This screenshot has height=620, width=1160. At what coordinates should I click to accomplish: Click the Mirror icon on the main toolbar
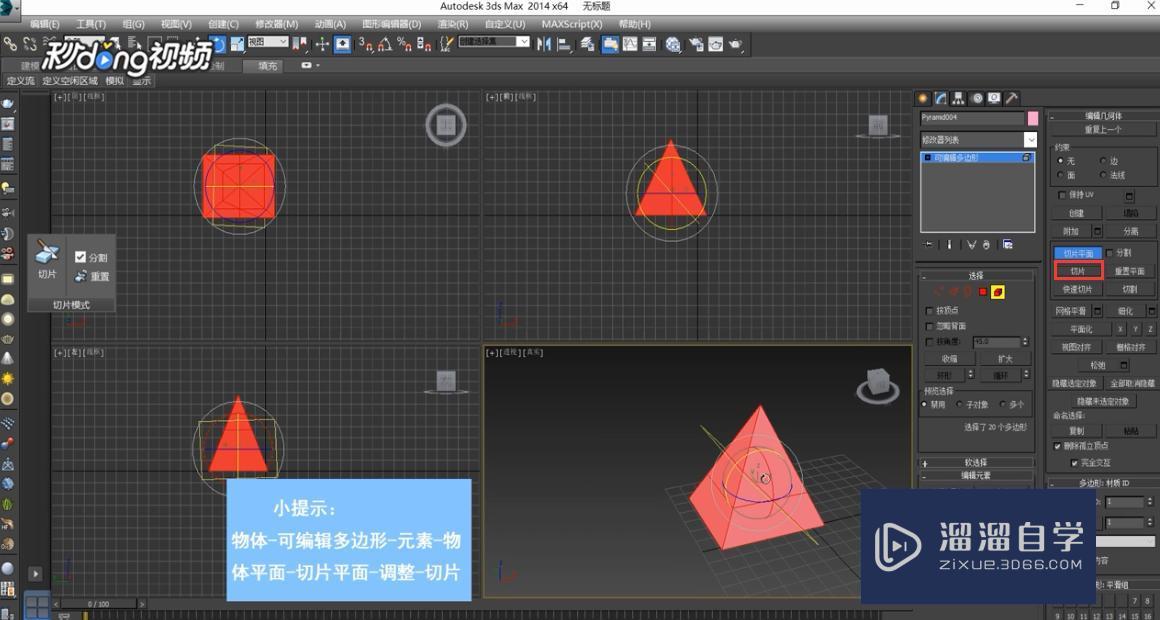click(546, 44)
